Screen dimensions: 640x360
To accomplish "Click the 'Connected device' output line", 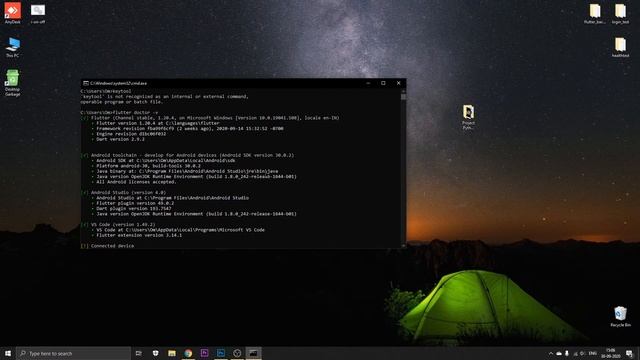I will 108,246.
